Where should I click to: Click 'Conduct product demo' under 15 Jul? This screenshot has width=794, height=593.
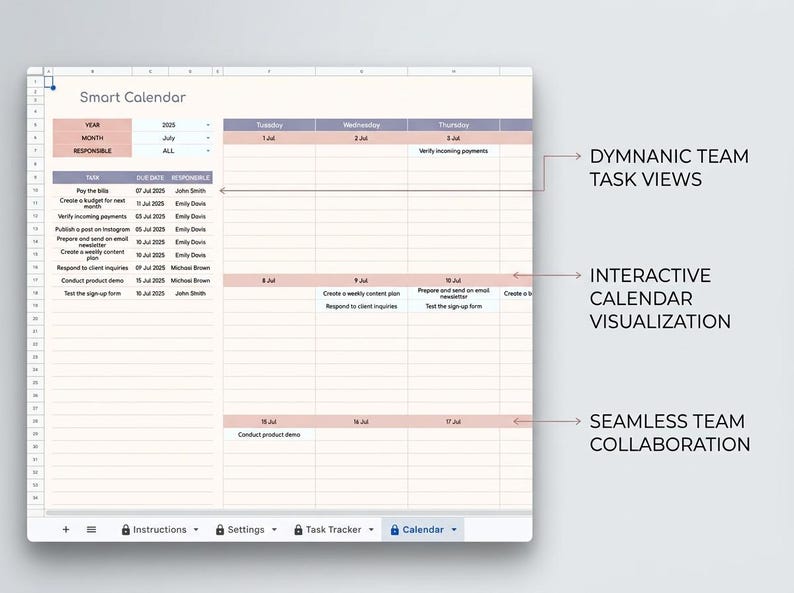click(x=269, y=434)
